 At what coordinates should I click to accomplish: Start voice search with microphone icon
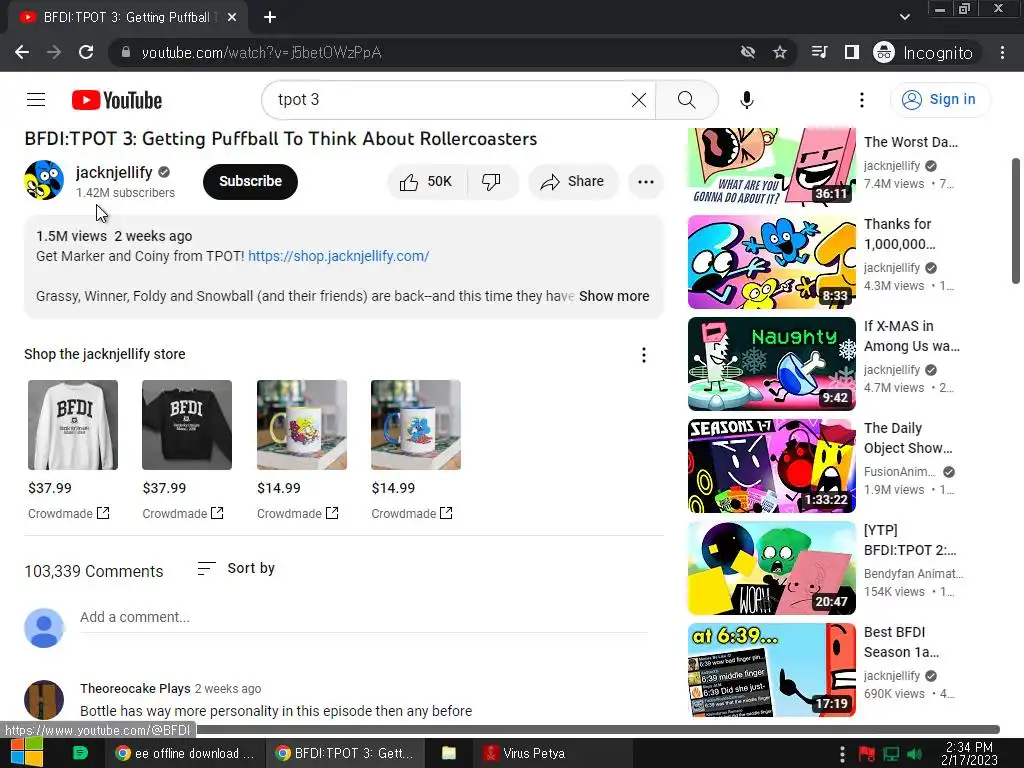pyautogui.click(x=746, y=100)
